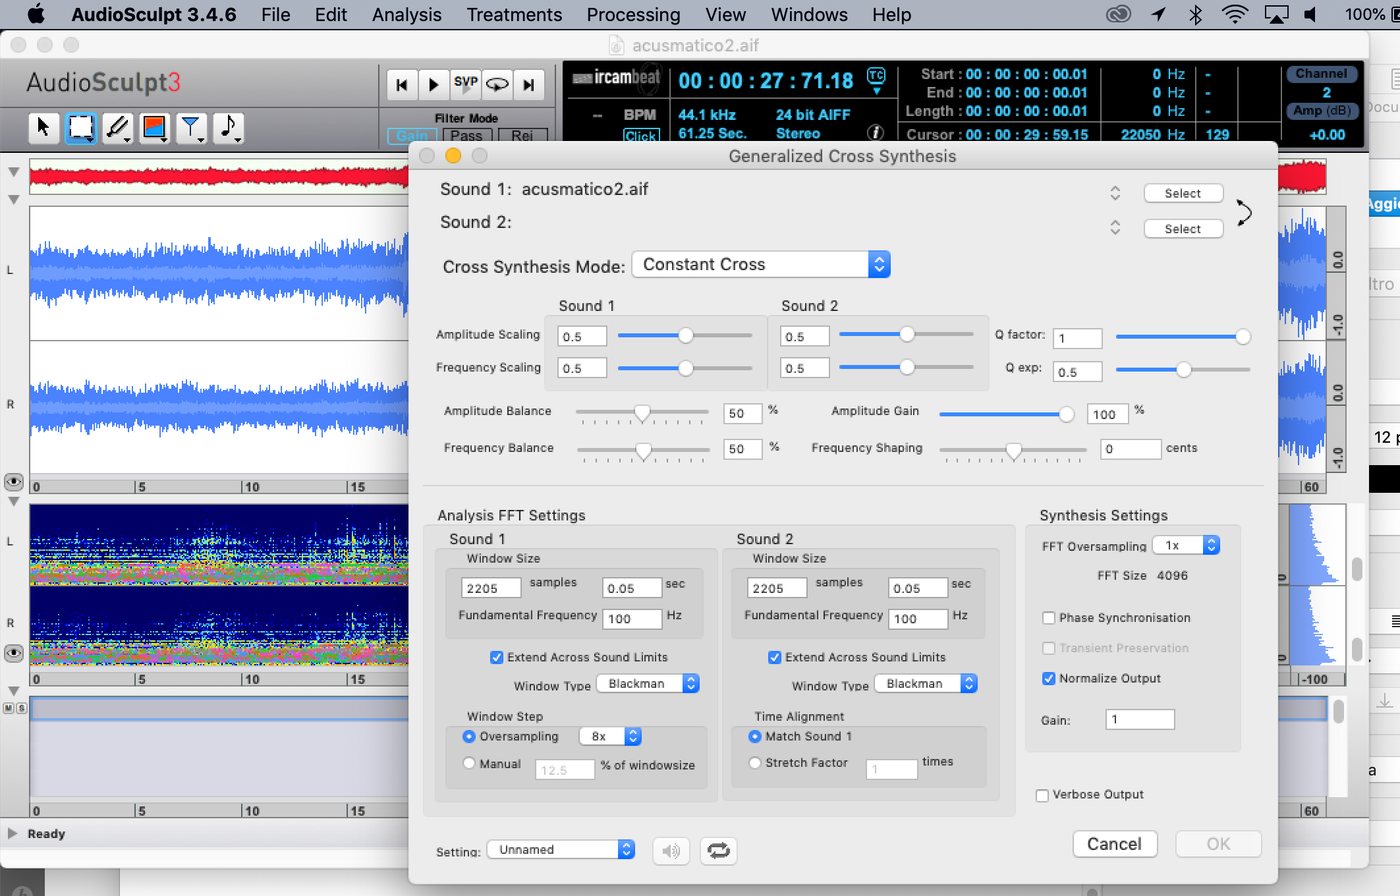Open the Apple menu
This screenshot has height=896, width=1400.
[x=36, y=14]
